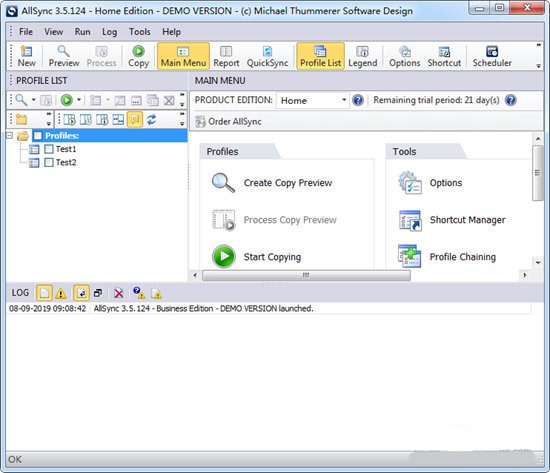Click the horizontal scrollbar in the main menu
This screenshot has width=550, height=473.
click(x=306, y=275)
